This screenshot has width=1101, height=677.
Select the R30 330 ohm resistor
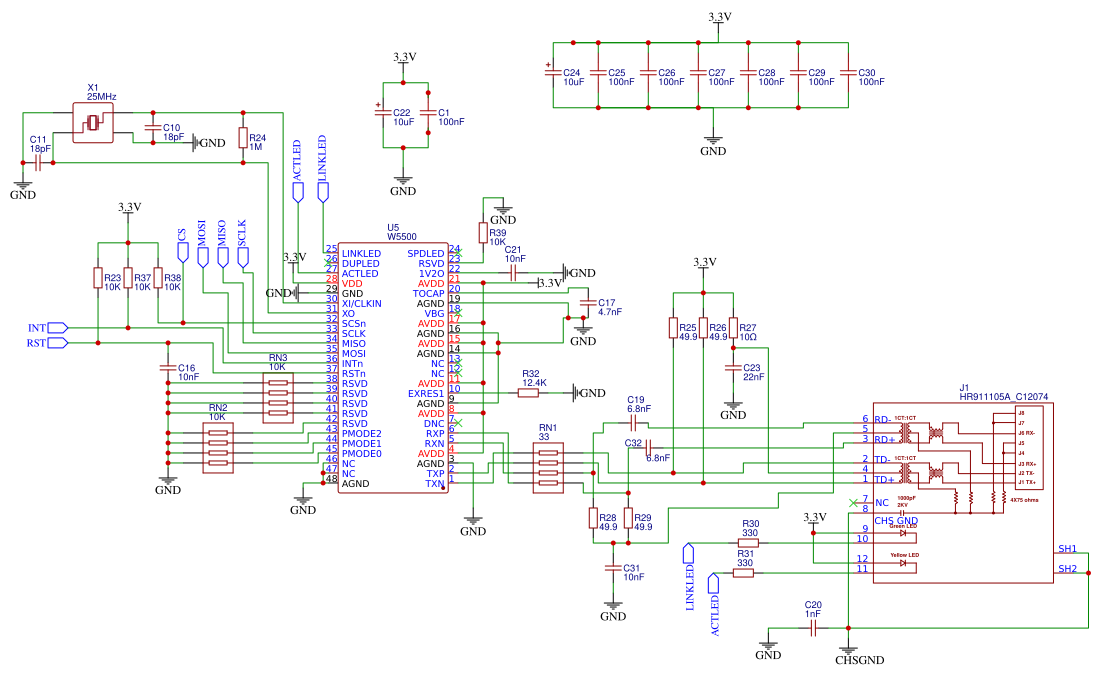[748, 543]
